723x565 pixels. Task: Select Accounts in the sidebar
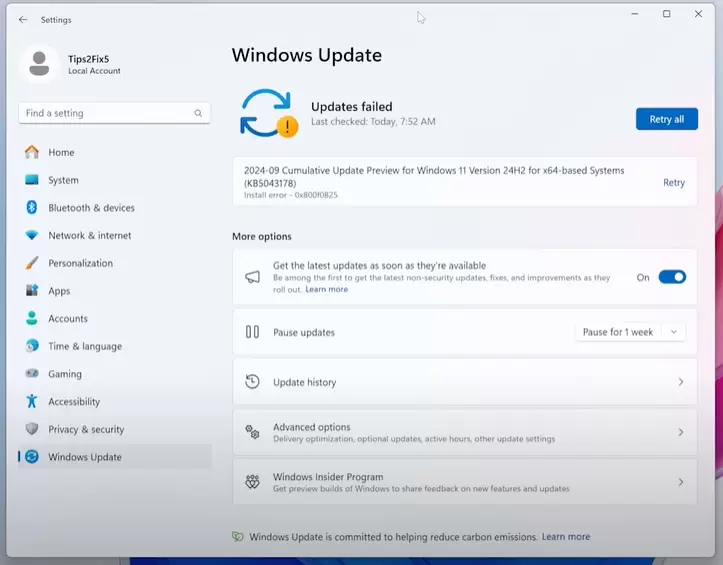(68, 319)
